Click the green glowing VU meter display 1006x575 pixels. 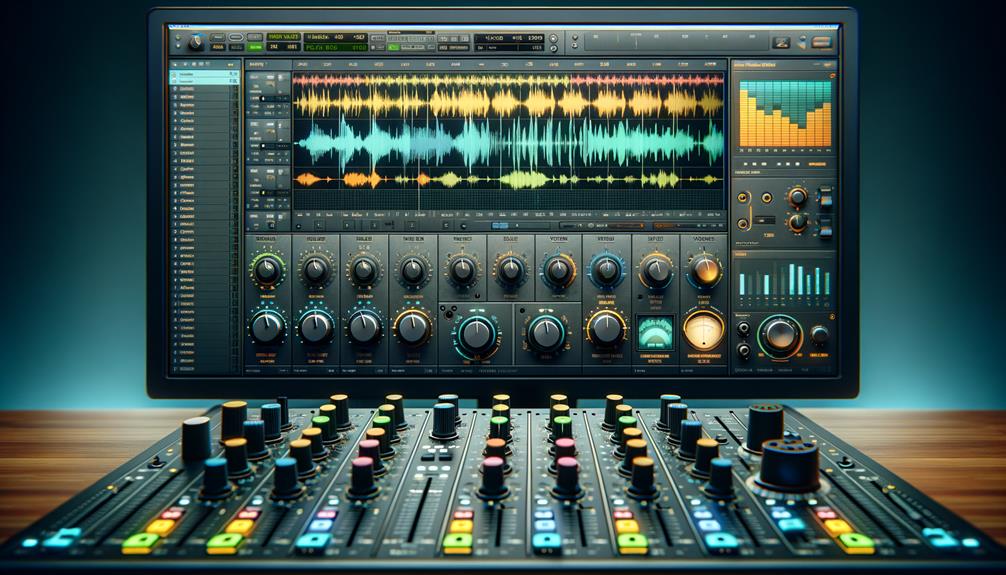coord(655,332)
